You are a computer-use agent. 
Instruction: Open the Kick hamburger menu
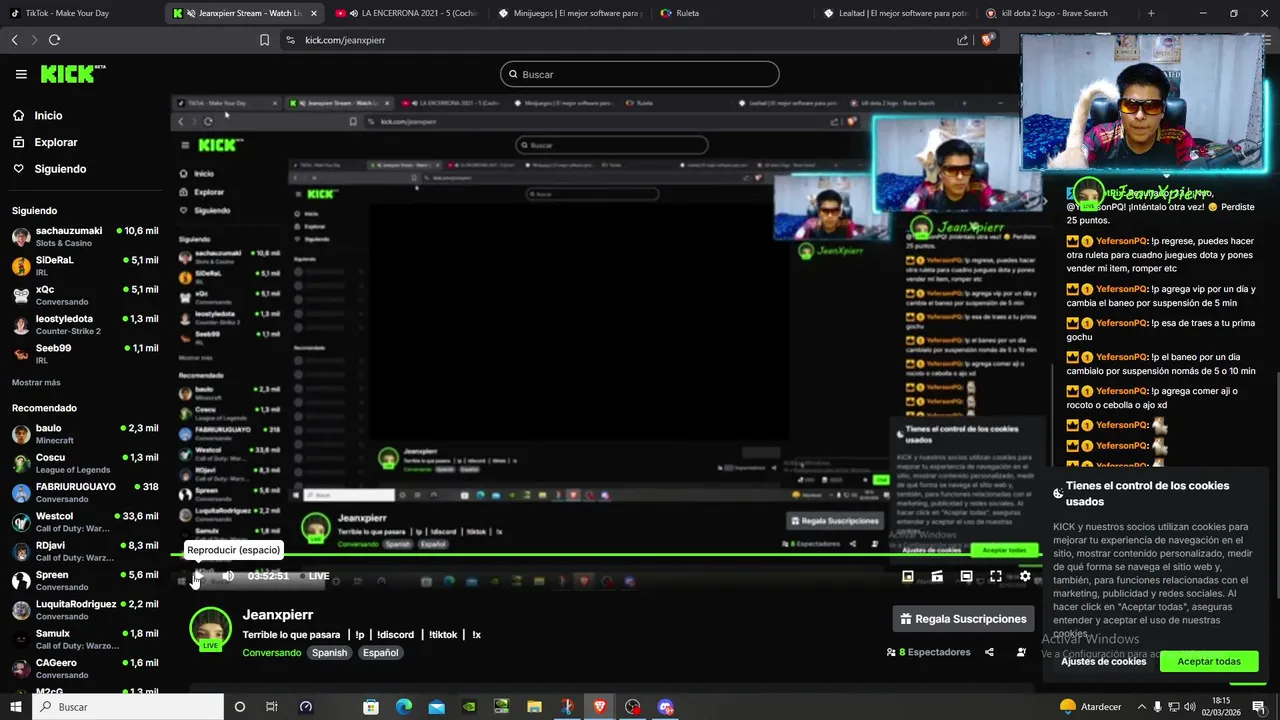21,74
